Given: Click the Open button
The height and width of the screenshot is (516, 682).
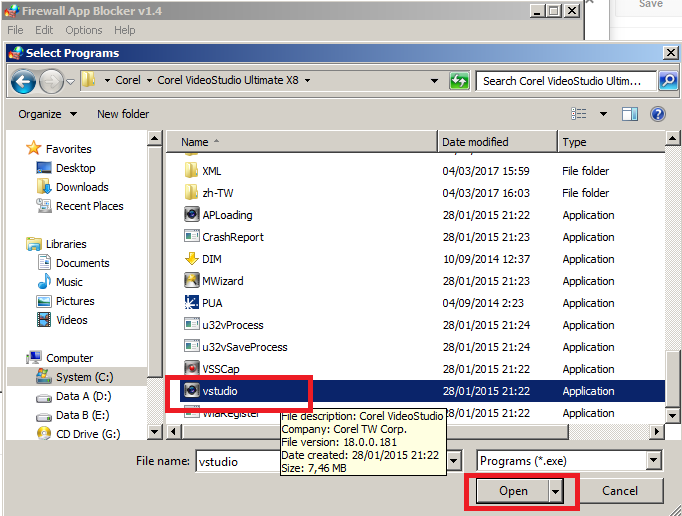Looking at the screenshot, I should pos(512,491).
